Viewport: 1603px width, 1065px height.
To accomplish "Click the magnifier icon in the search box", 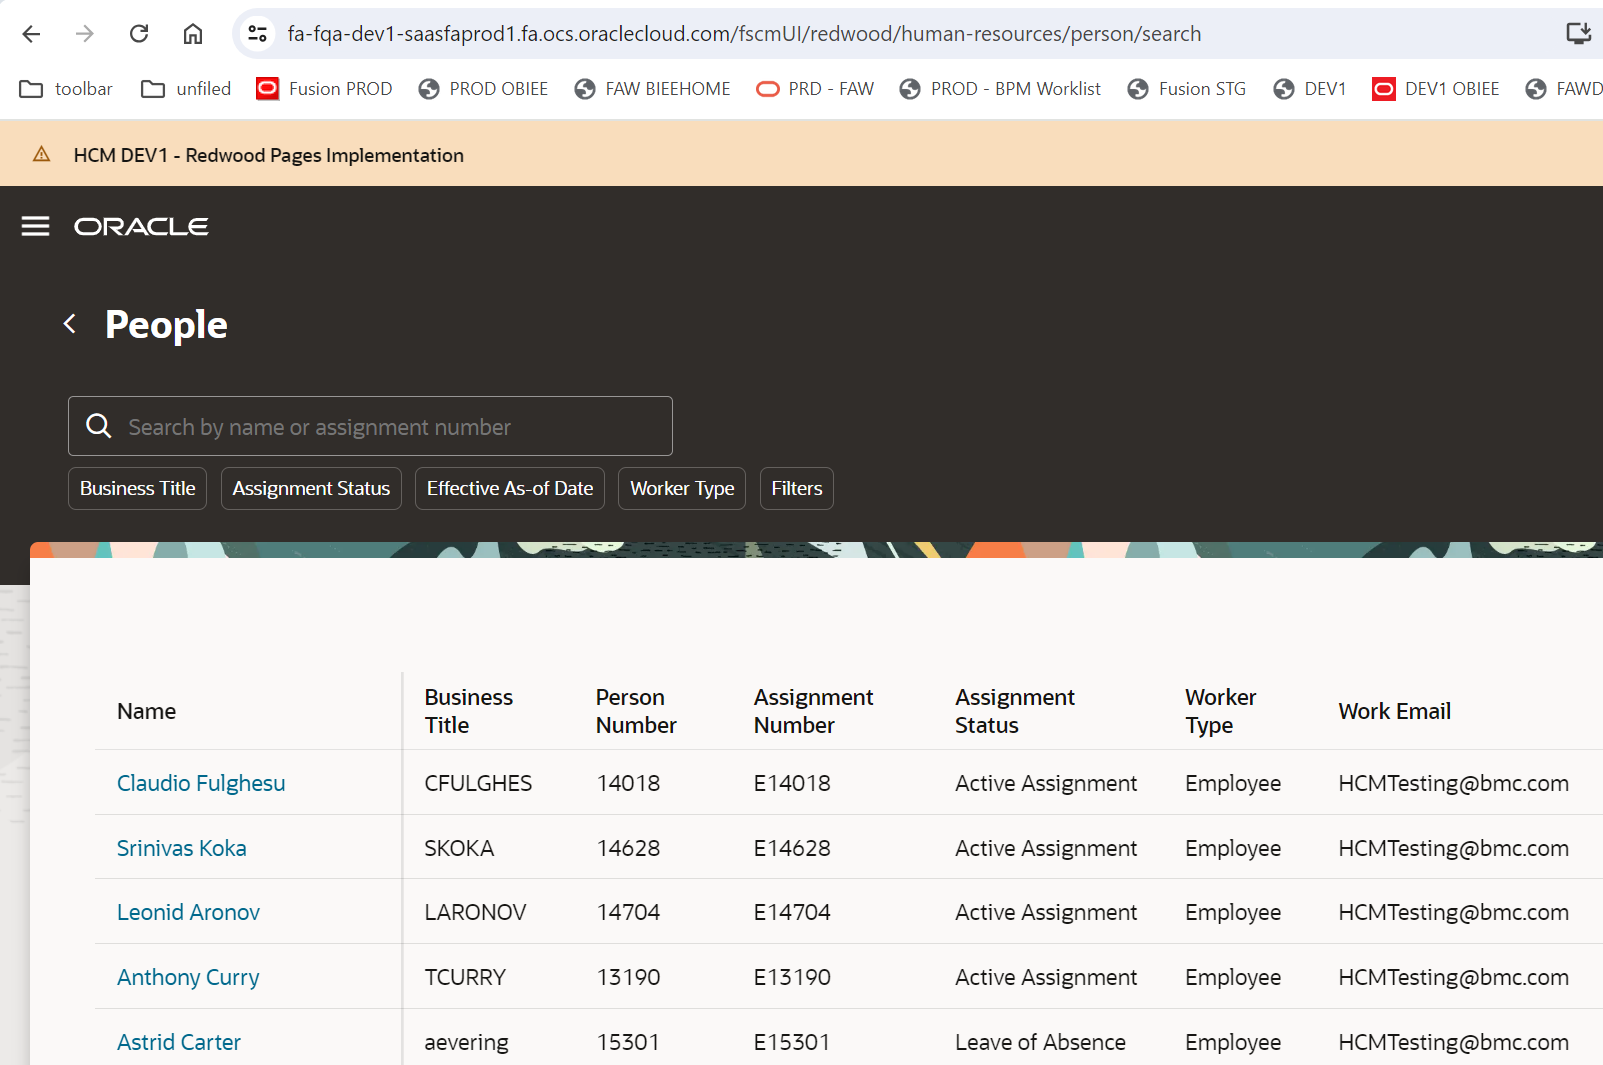I will [x=98, y=426].
